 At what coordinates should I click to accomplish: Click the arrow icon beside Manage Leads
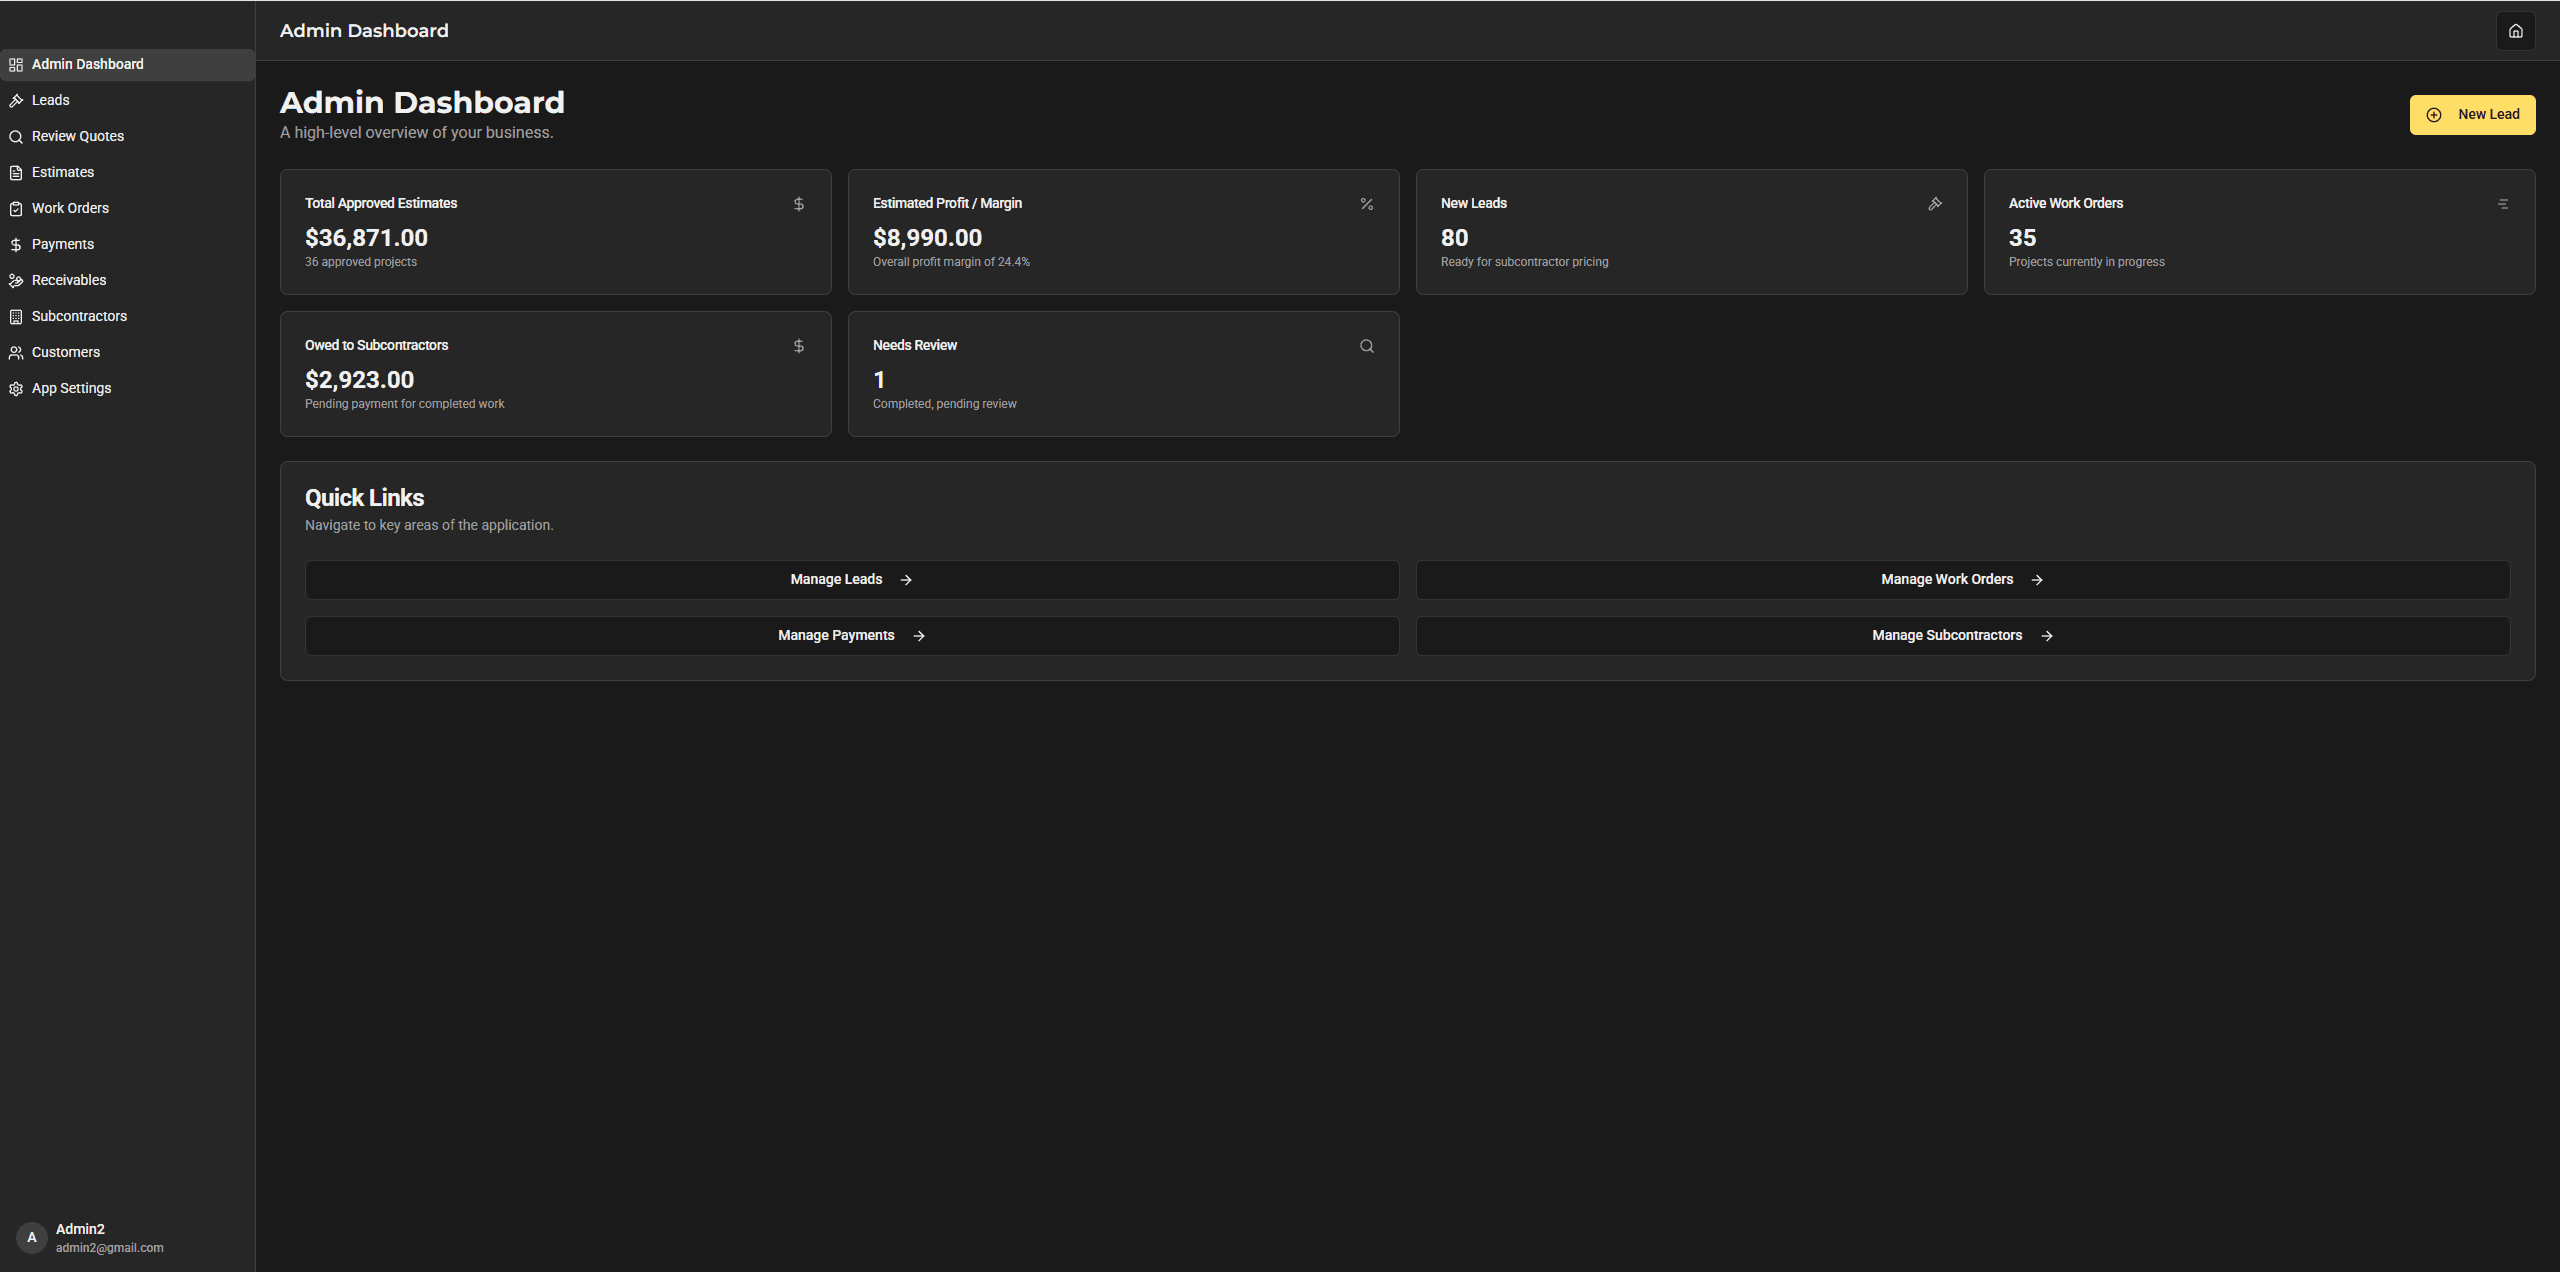906,580
